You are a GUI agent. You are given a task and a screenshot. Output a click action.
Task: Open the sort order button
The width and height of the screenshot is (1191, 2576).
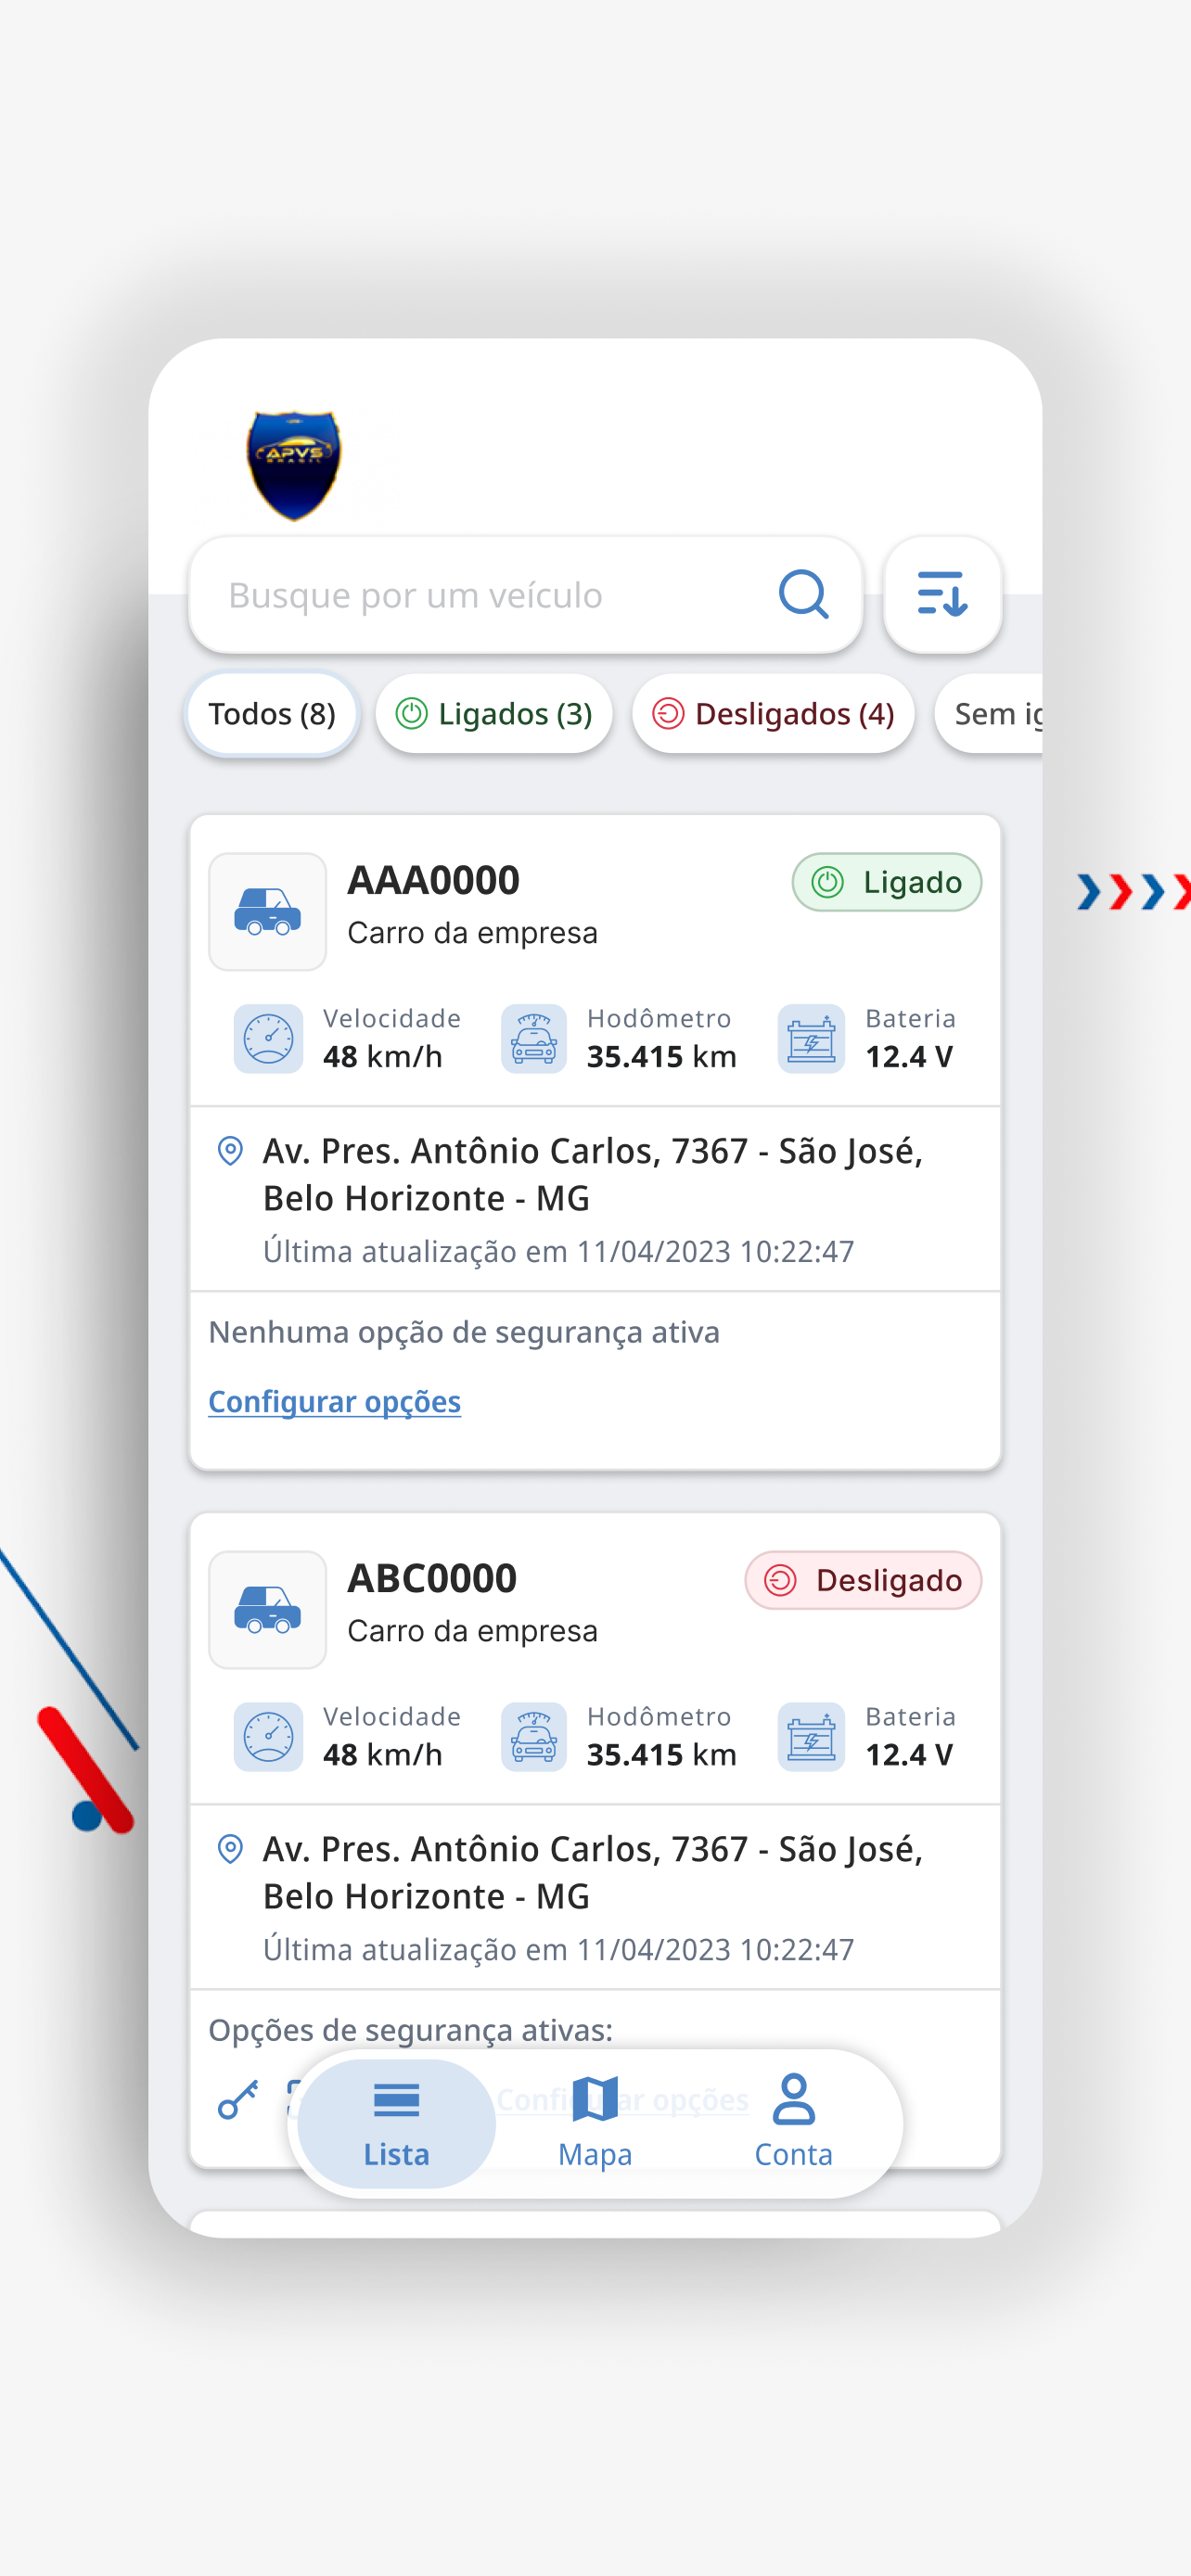click(x=942, y=595)
